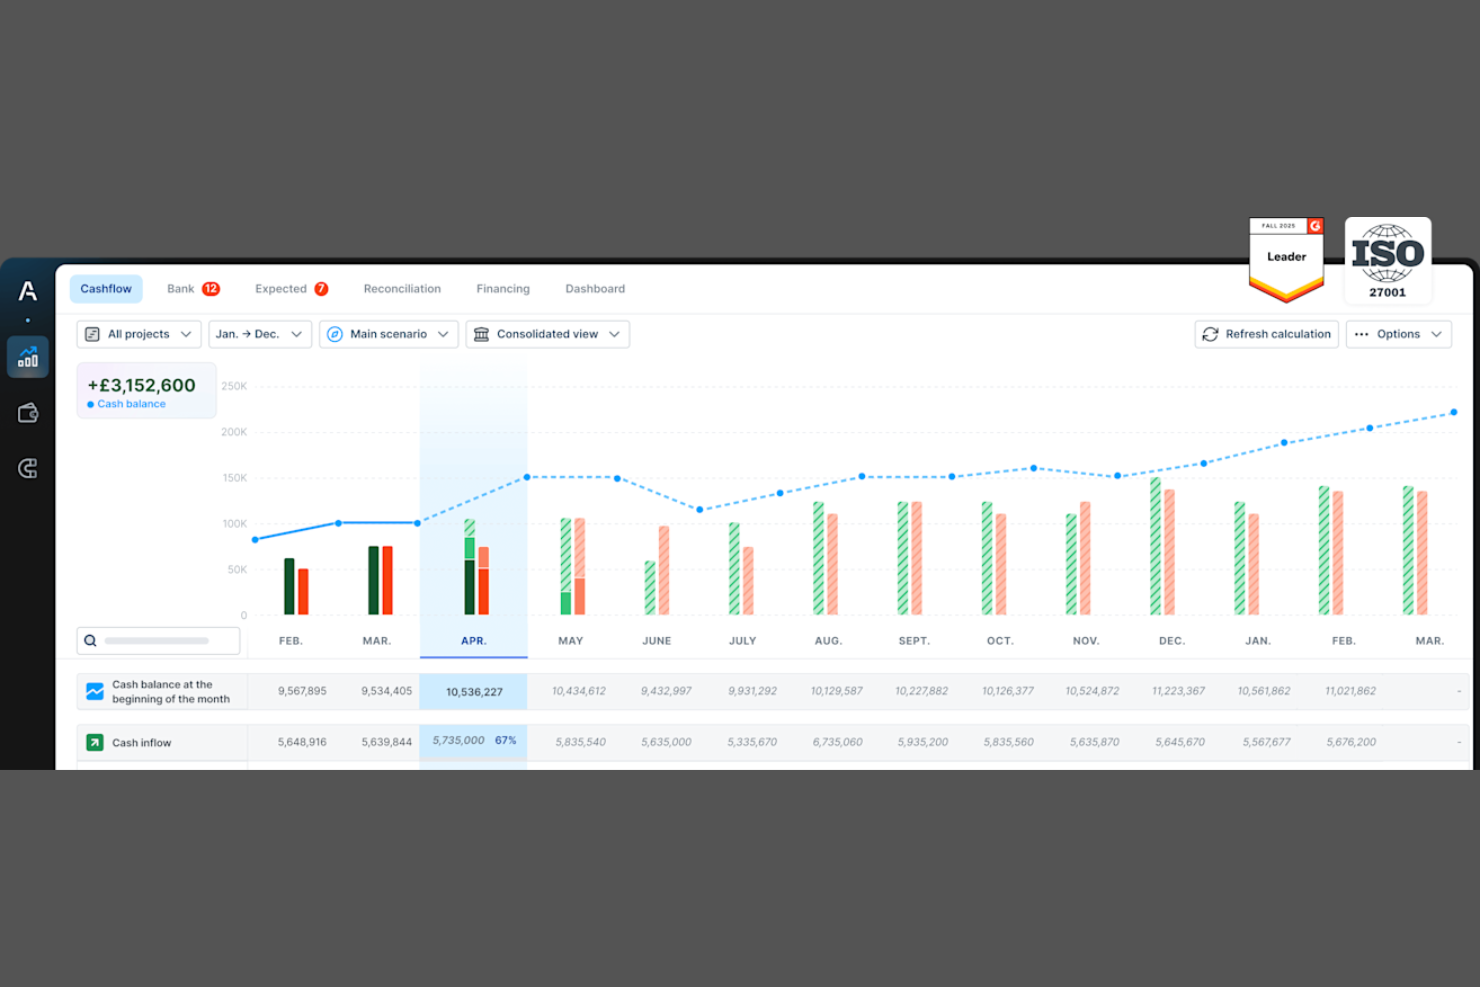Click the G-shaped icon at the sidebar bottom
This screenshot has width=1480, height=987.
[27, 468]
